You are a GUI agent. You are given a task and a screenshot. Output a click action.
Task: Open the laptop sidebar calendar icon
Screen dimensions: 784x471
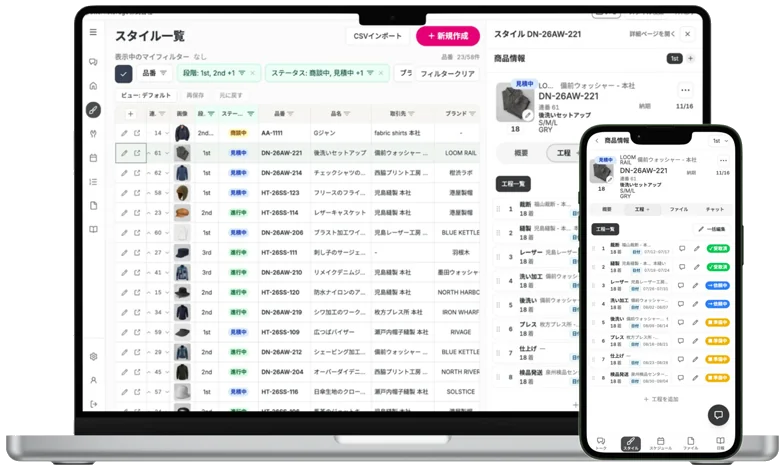(94, 158)
